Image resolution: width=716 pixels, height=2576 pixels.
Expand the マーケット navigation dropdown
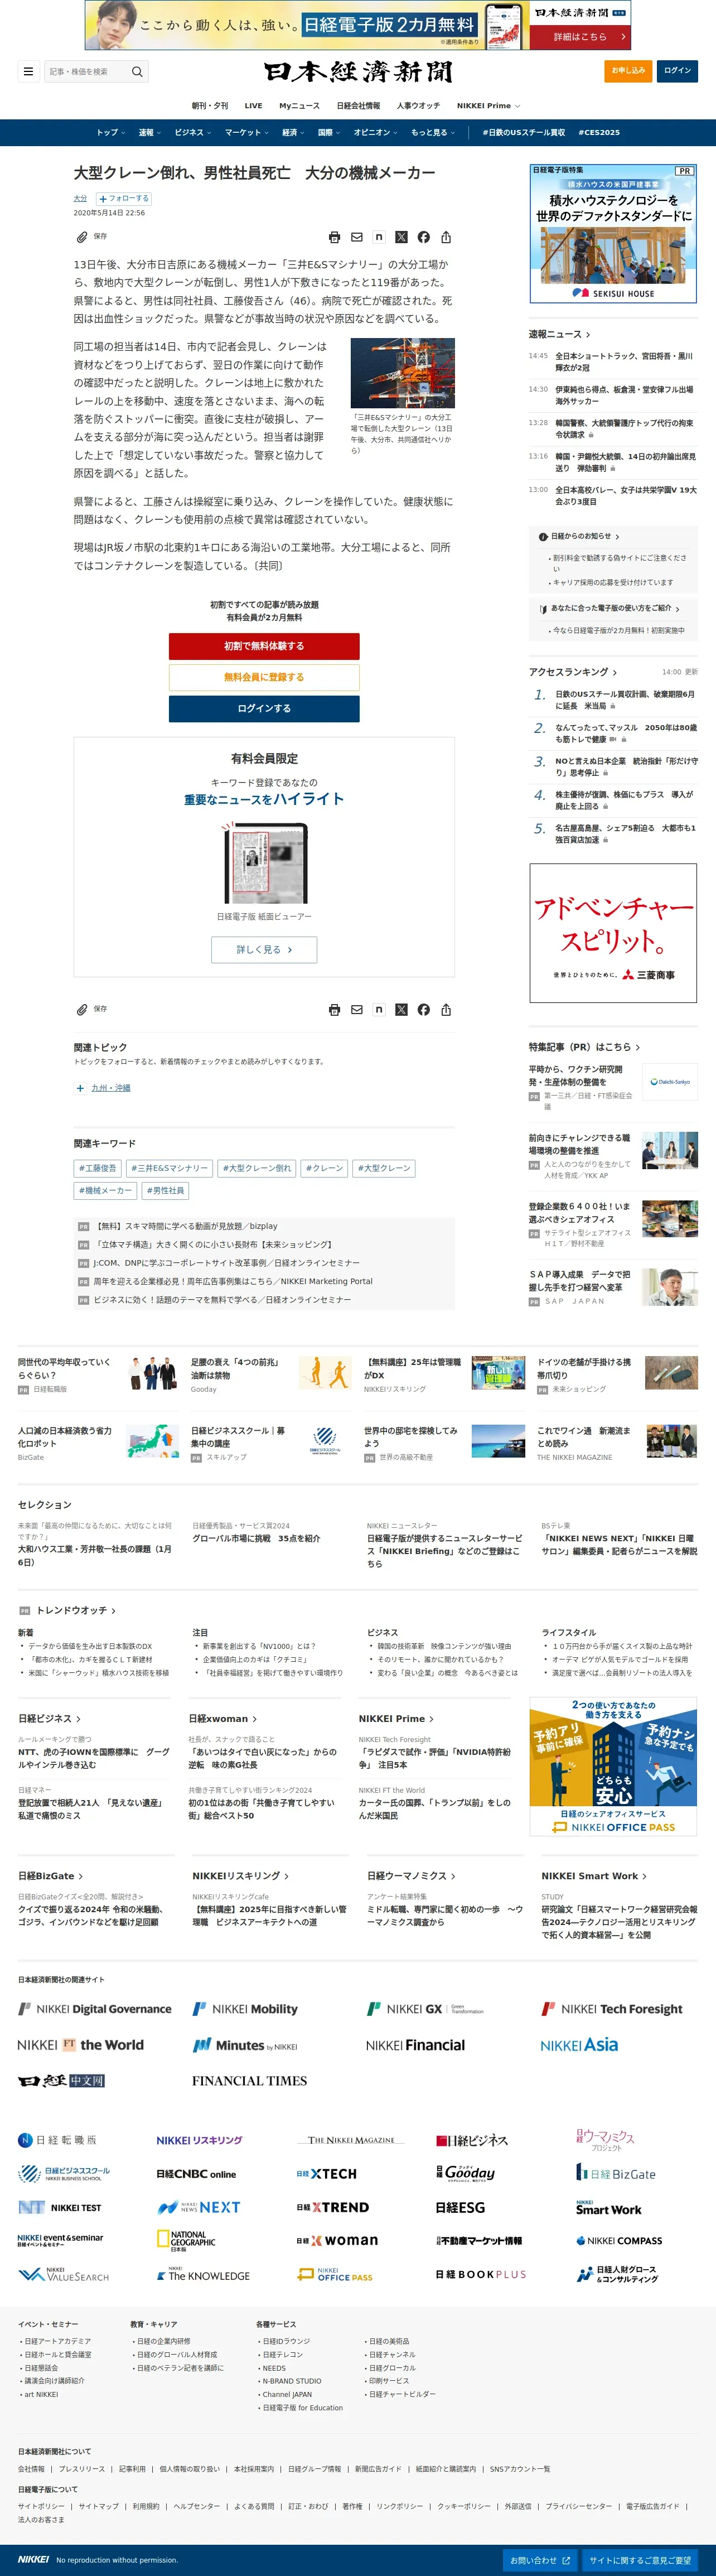pyautogui.click(x=247, y=133)
